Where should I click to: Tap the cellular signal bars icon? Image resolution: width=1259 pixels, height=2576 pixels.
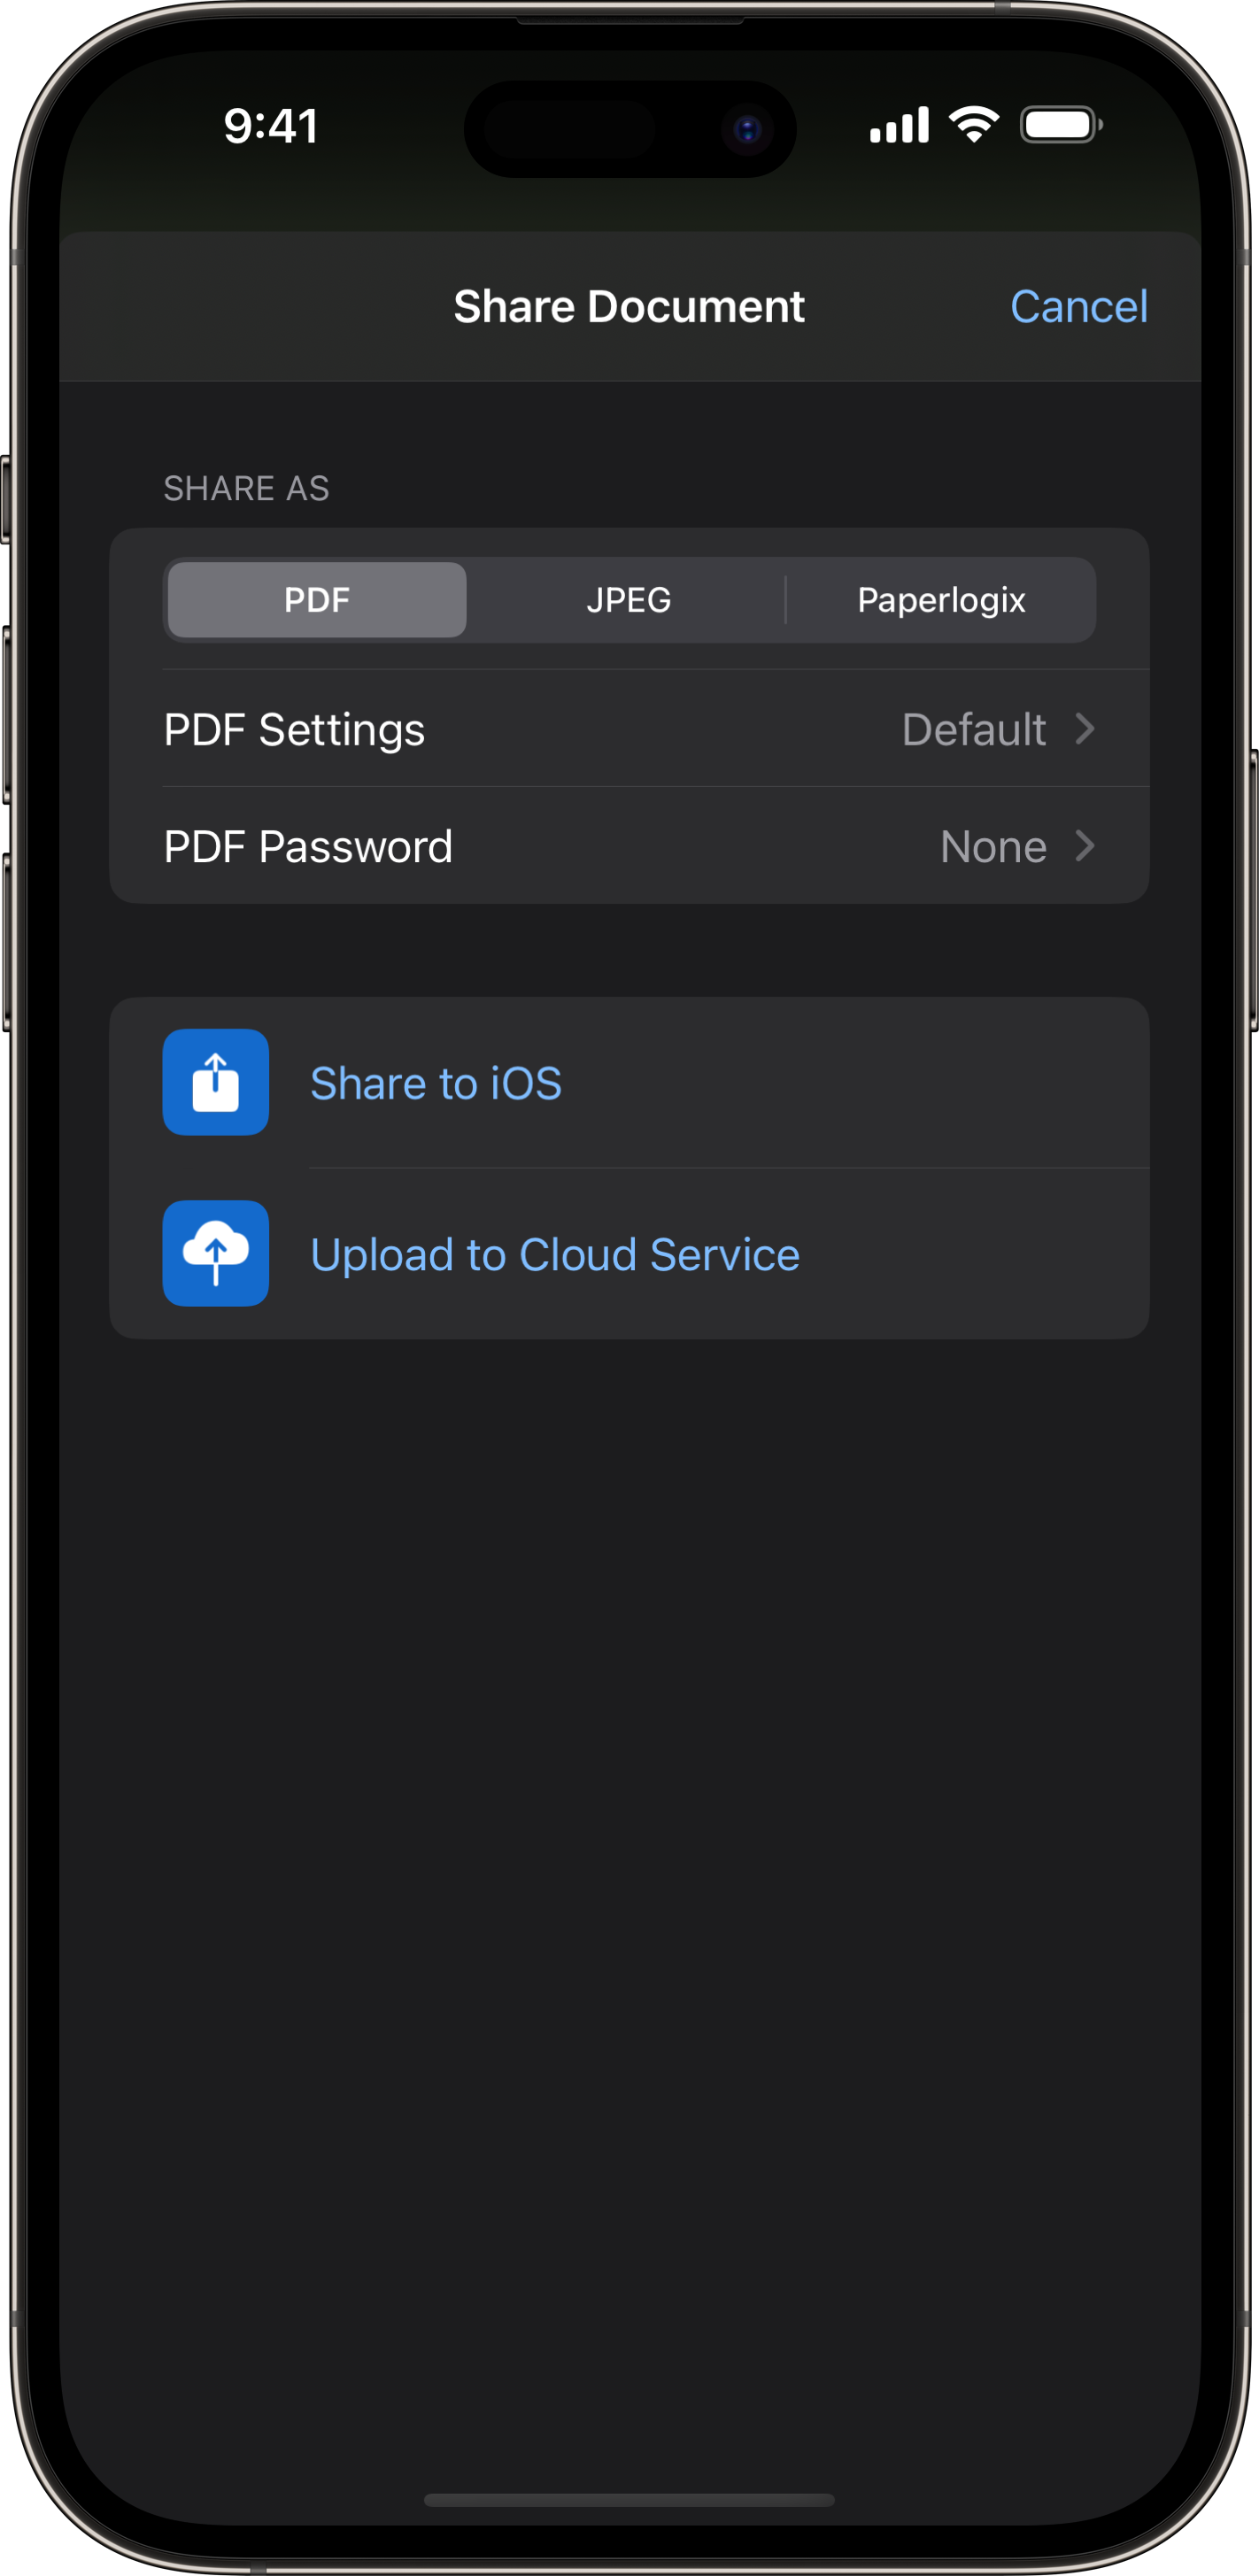pyautogui.click(x=899, y=125)
